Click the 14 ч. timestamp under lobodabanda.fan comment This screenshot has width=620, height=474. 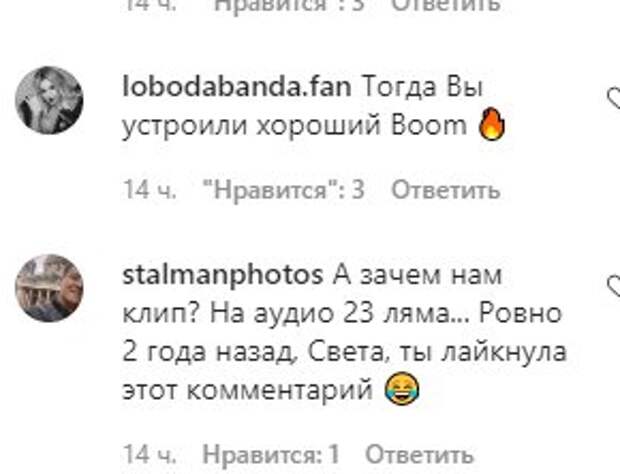pyautogui.click(x=150, y=190)
